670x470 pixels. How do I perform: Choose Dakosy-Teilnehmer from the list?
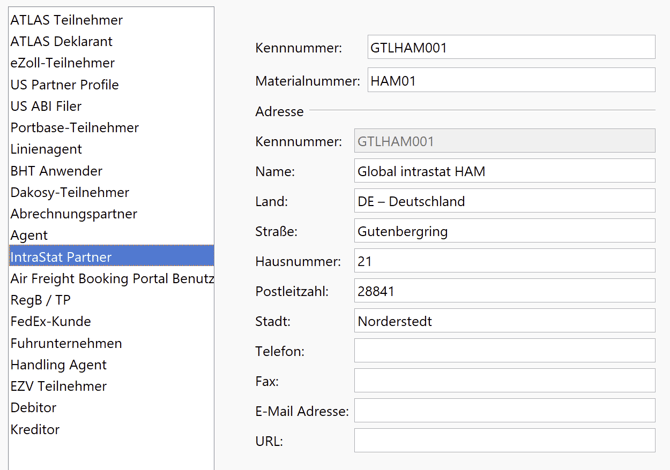[x=69, y=192]
